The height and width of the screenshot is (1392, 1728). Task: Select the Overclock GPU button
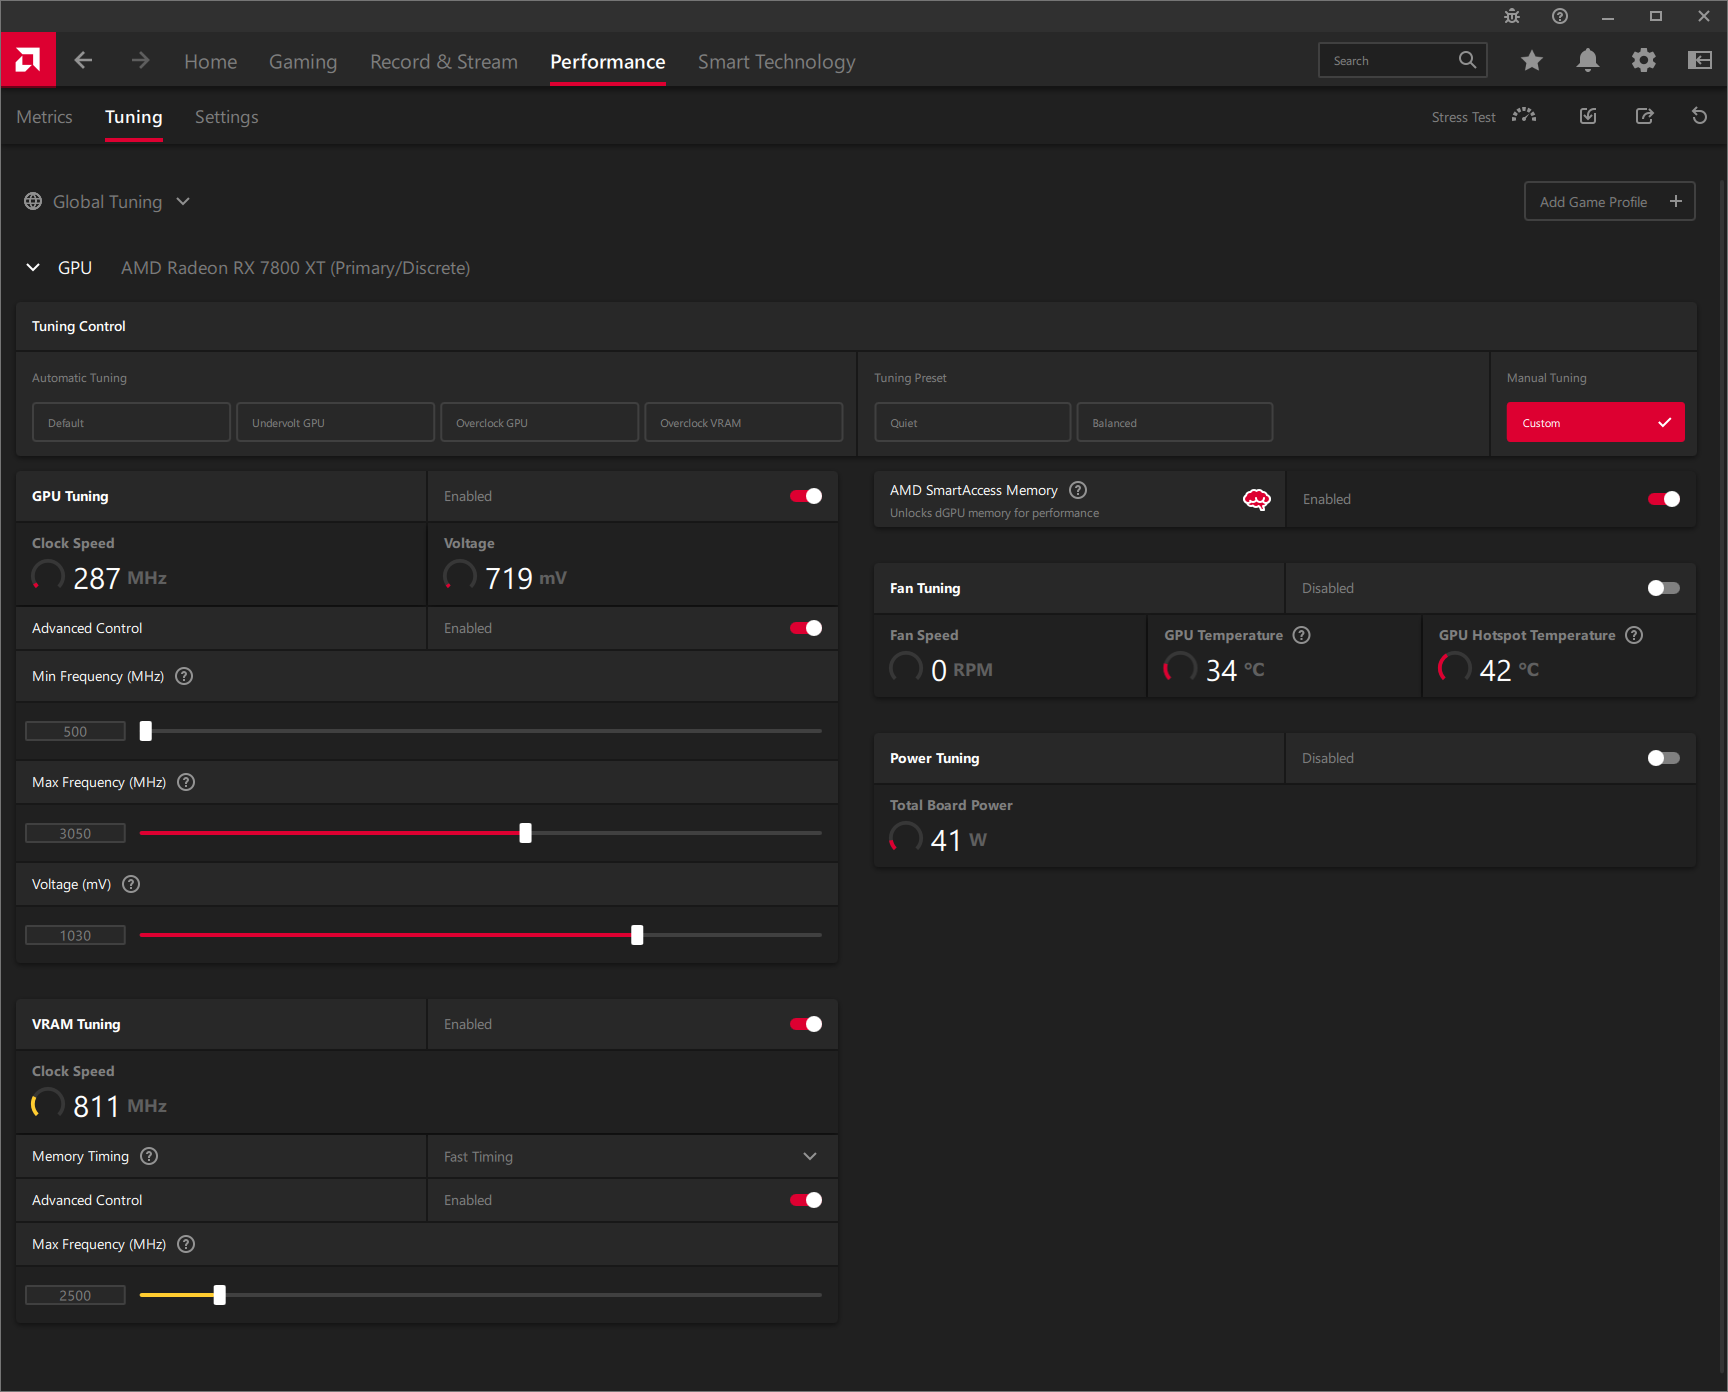point(539,422)
